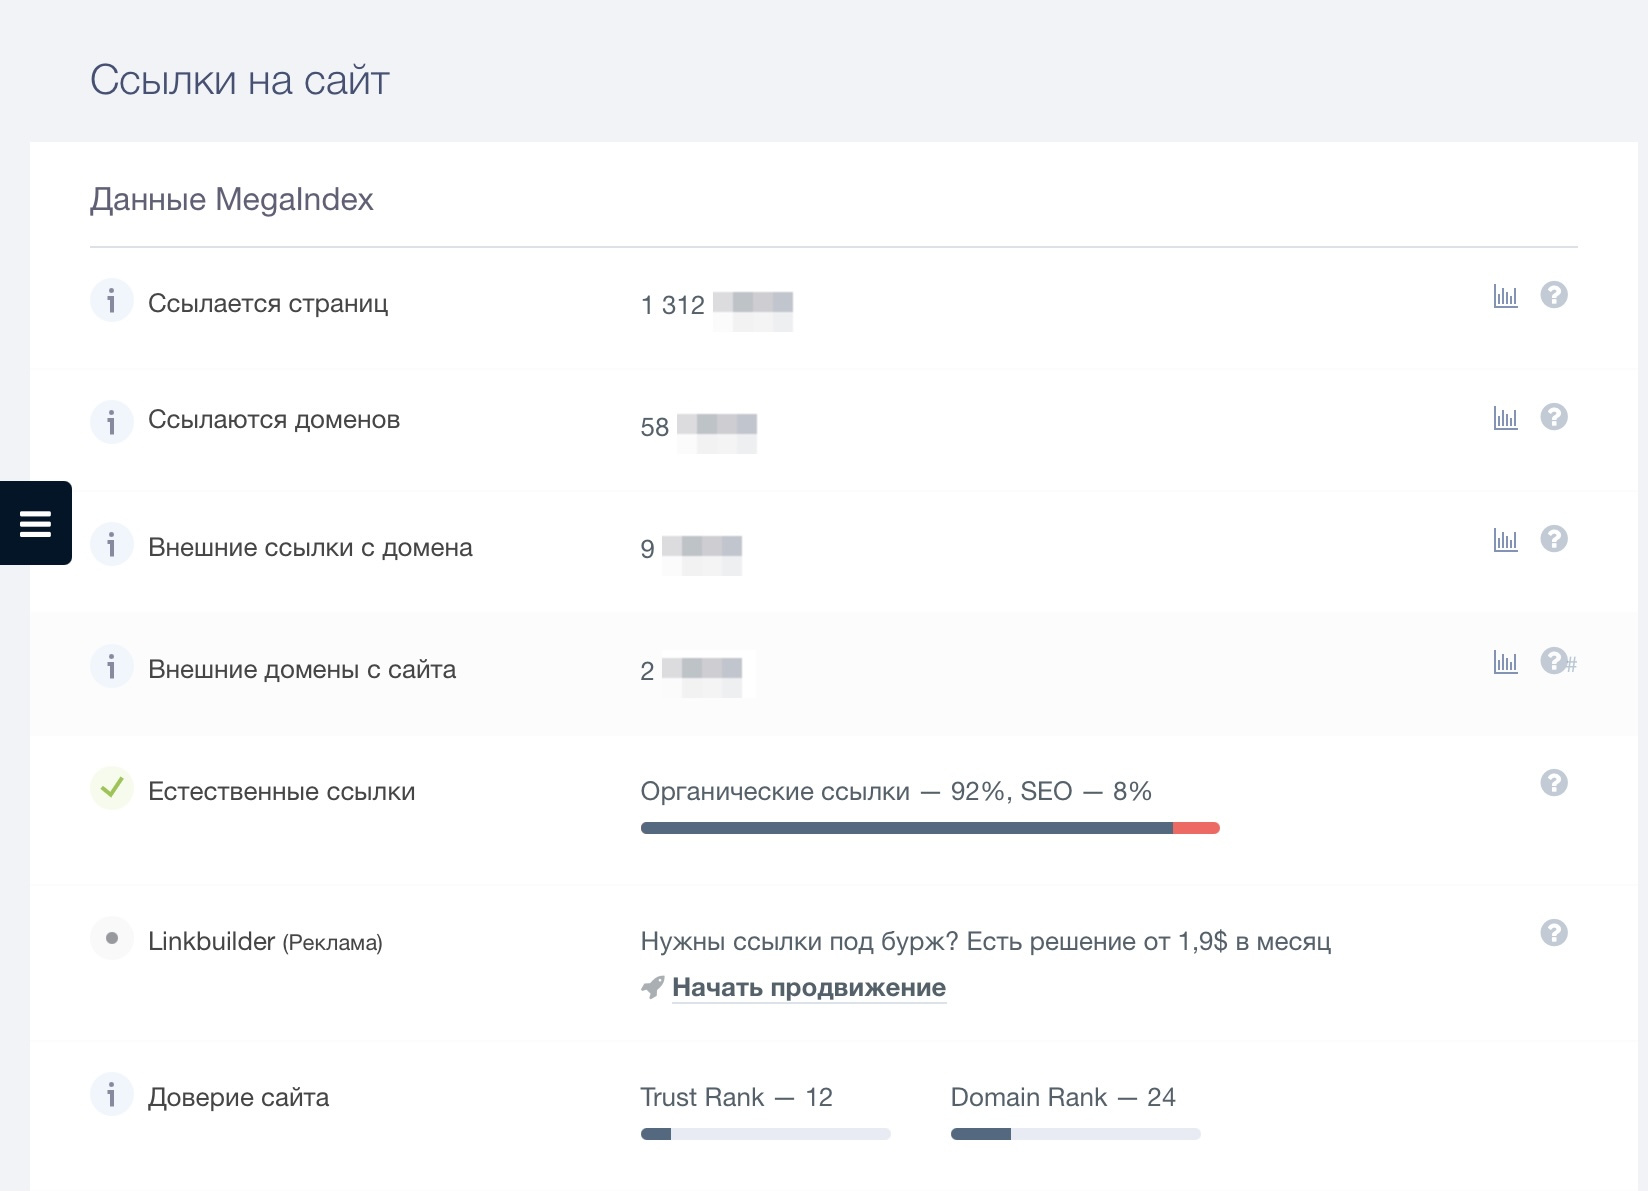Viewport: 1648px width, 1191px height.
Task: Click the Внешние домены с сайта label
Action: 302,670
